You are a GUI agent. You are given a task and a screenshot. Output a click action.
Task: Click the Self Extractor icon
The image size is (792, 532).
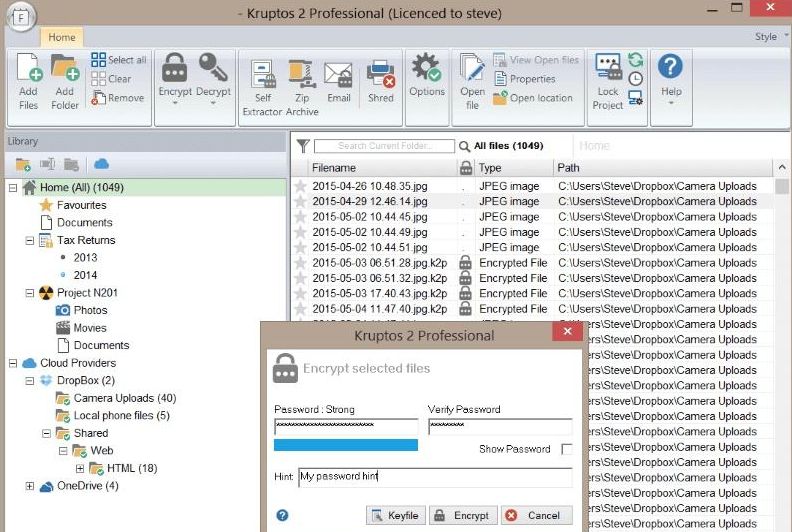[x=263, y=74]
